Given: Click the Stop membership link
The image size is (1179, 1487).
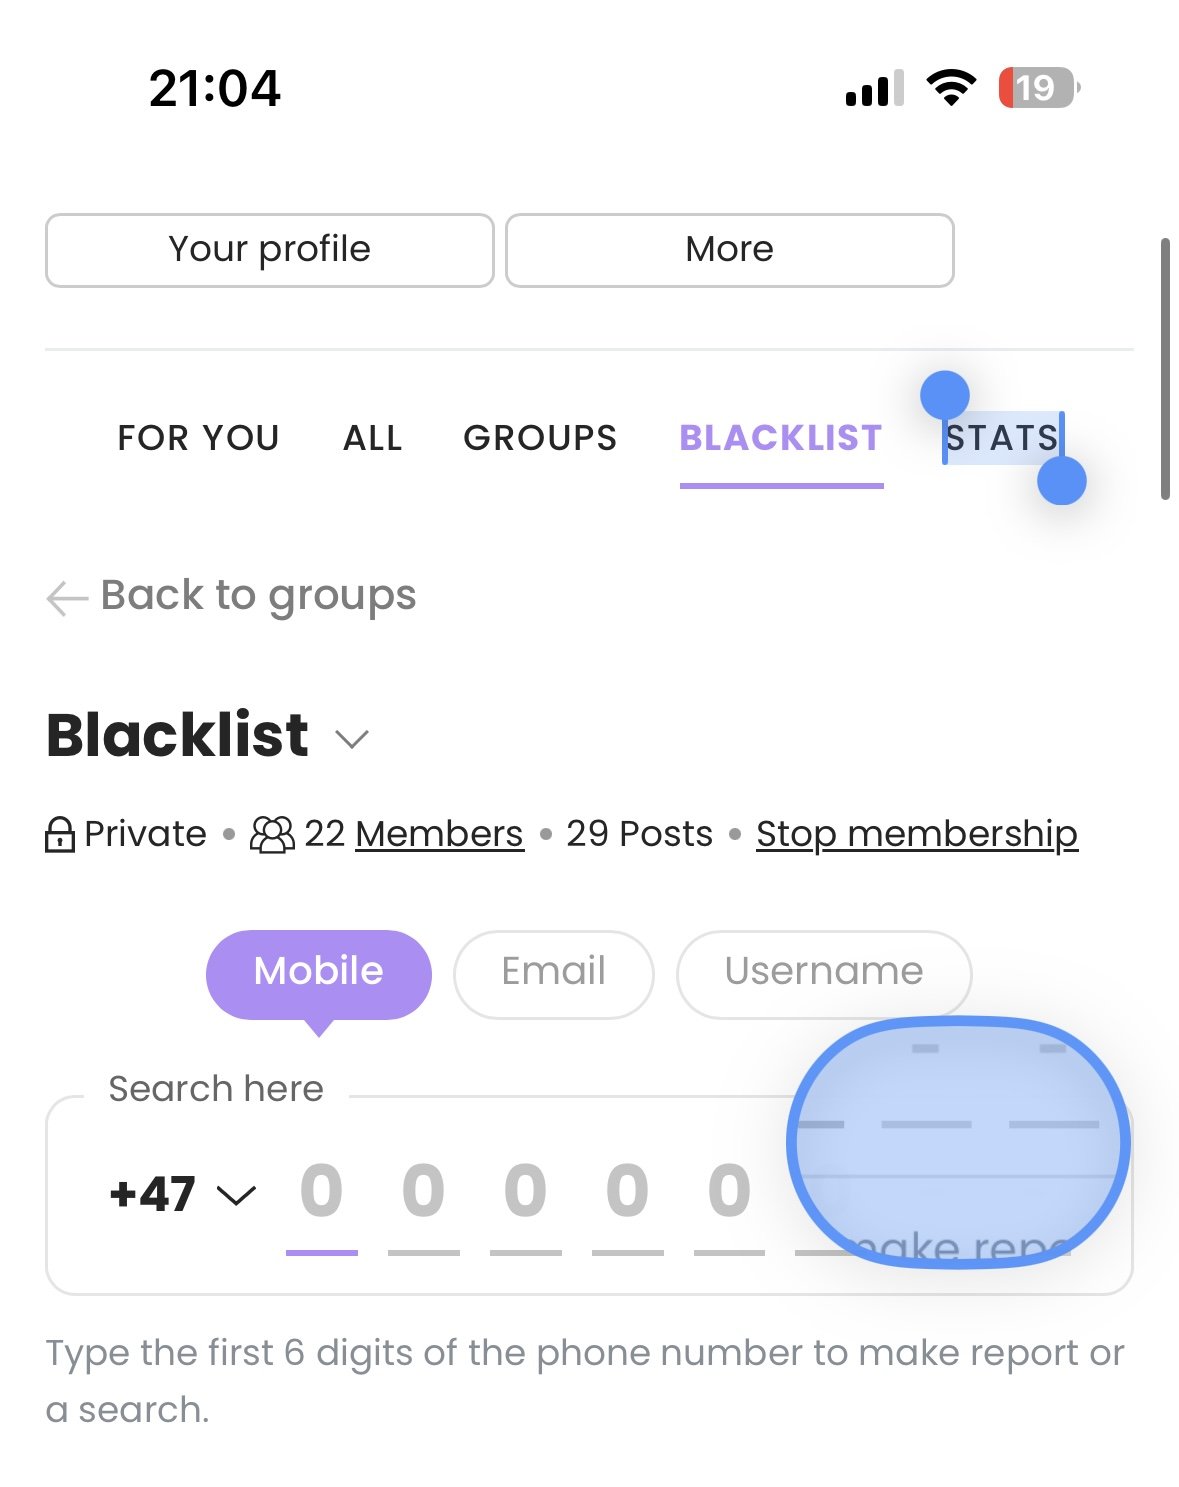Looking at the screenshot, I should (x=917, y=834).
